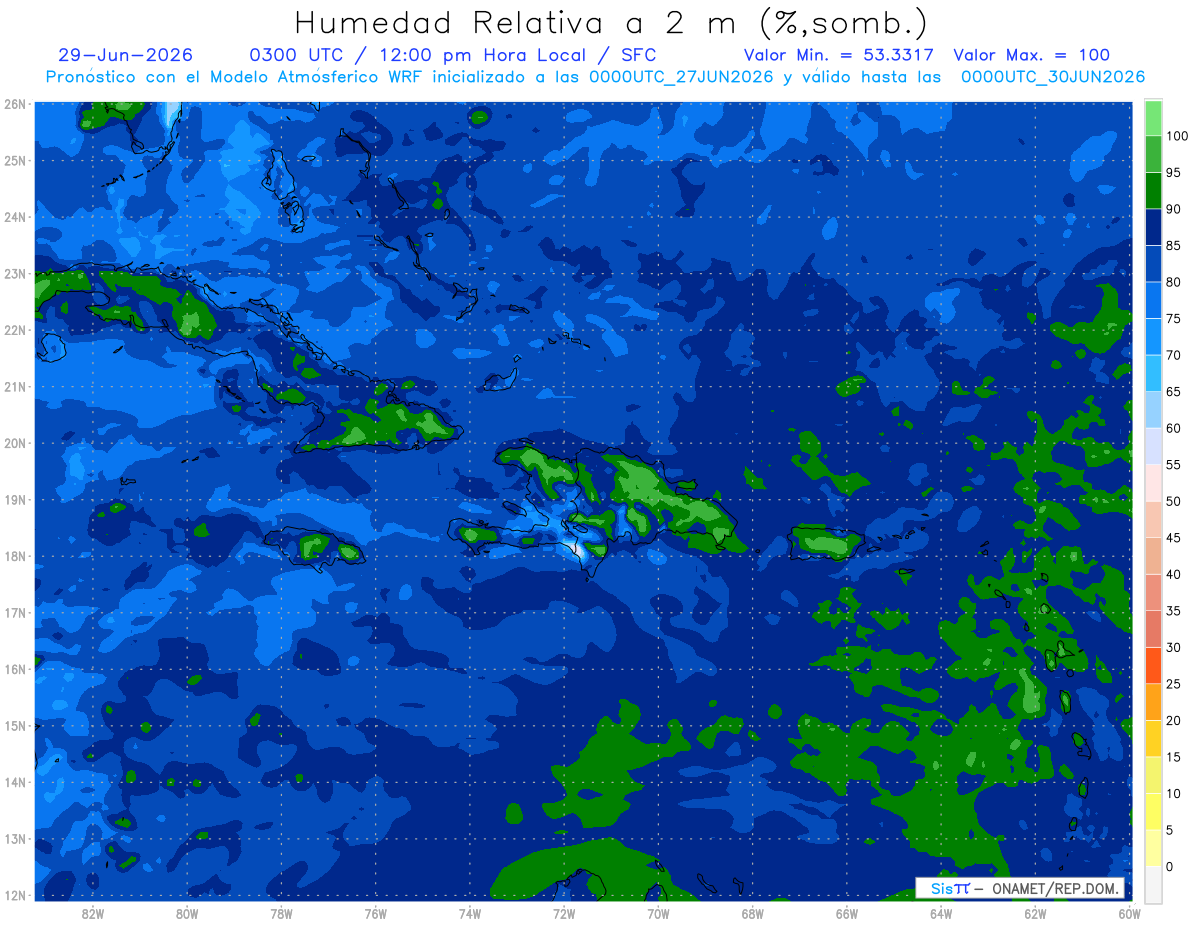Pick the orange-red swatch between 25 and 30
Image resolution: width=1200 pixels, height=927 pixels.
(x=1153, y=665)
